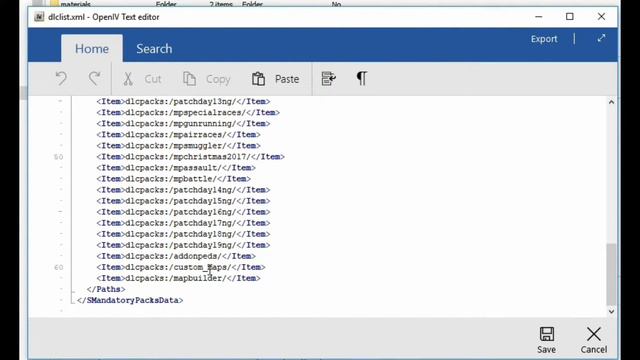Screen dimensions: 640x360
Task: Click the mpsmuggler item line
Action: 178,146
